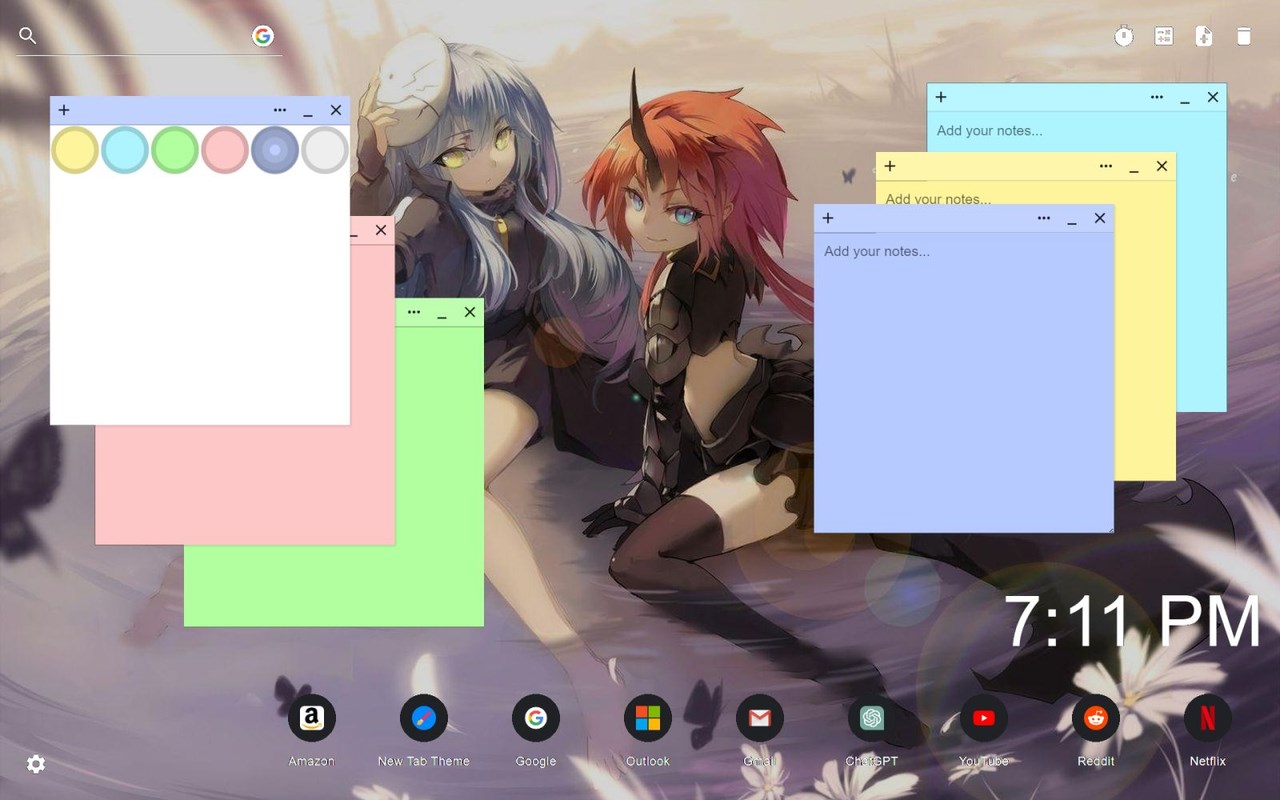Close the white note
The width and height of the screenshot is (1280, 800).
(336, 110)
